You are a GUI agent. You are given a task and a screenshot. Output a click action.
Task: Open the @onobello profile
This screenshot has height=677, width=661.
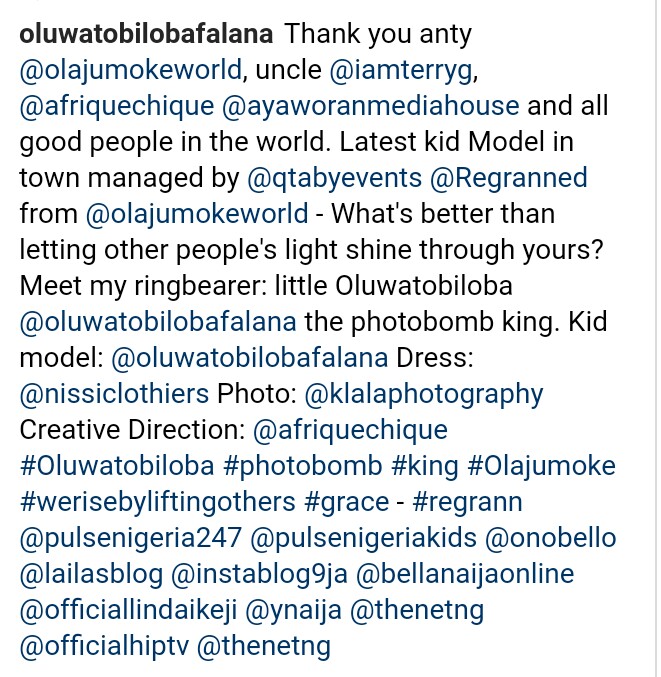(x=549, y=538)
